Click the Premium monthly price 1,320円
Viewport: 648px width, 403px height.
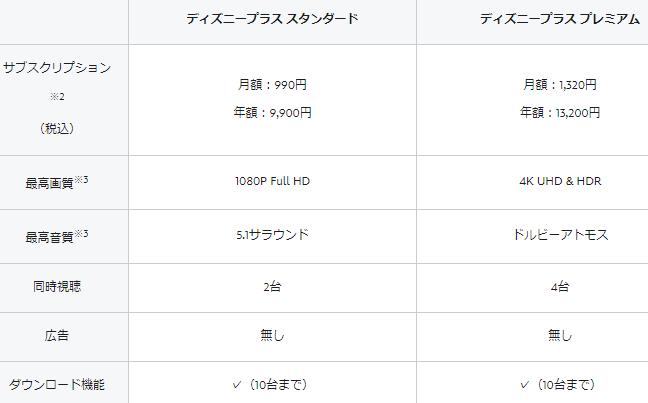560,85
